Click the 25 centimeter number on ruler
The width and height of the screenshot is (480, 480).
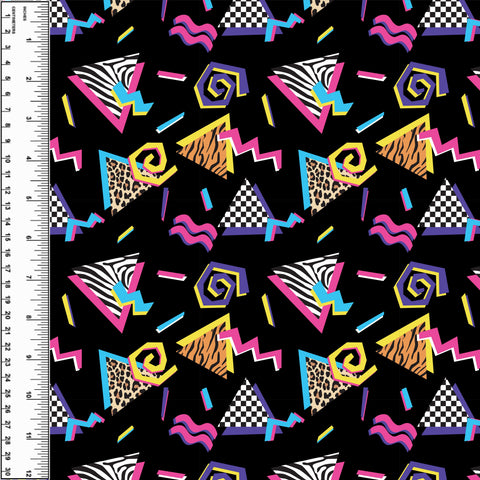(7, 394)
